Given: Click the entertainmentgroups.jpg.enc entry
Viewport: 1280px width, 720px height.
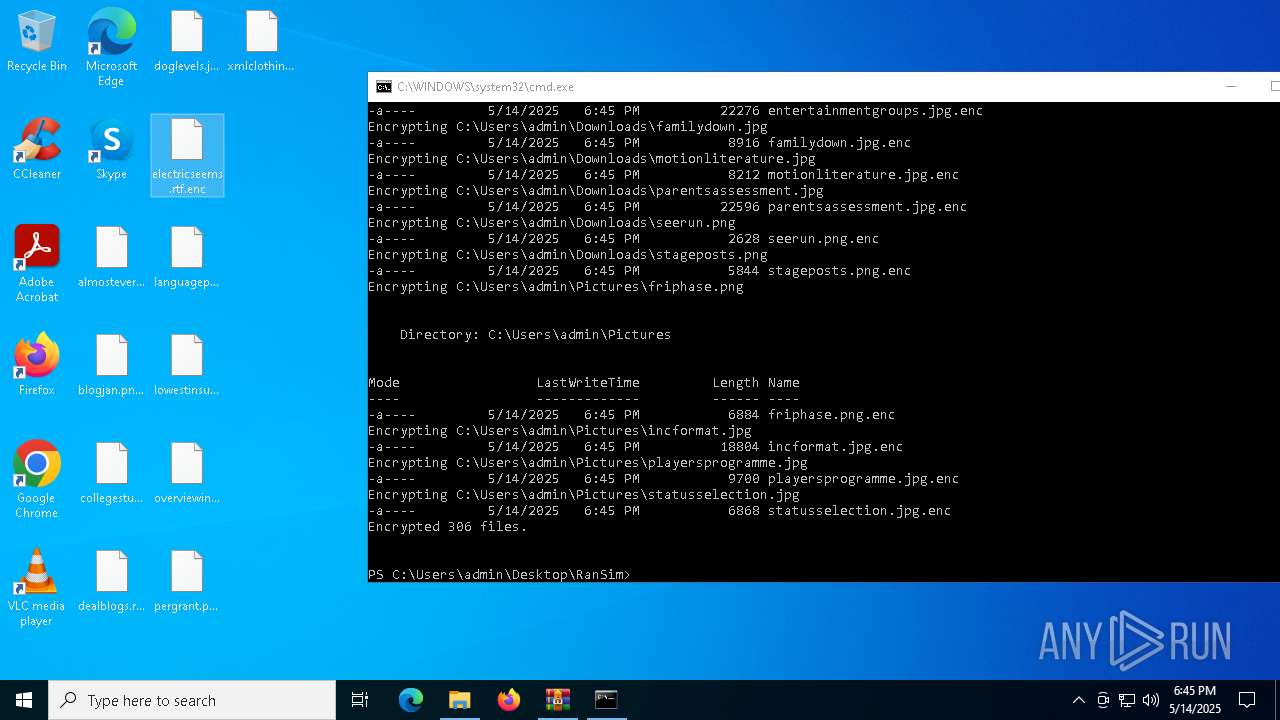Looking at the screenshot, I should click(x=875, y=111).
